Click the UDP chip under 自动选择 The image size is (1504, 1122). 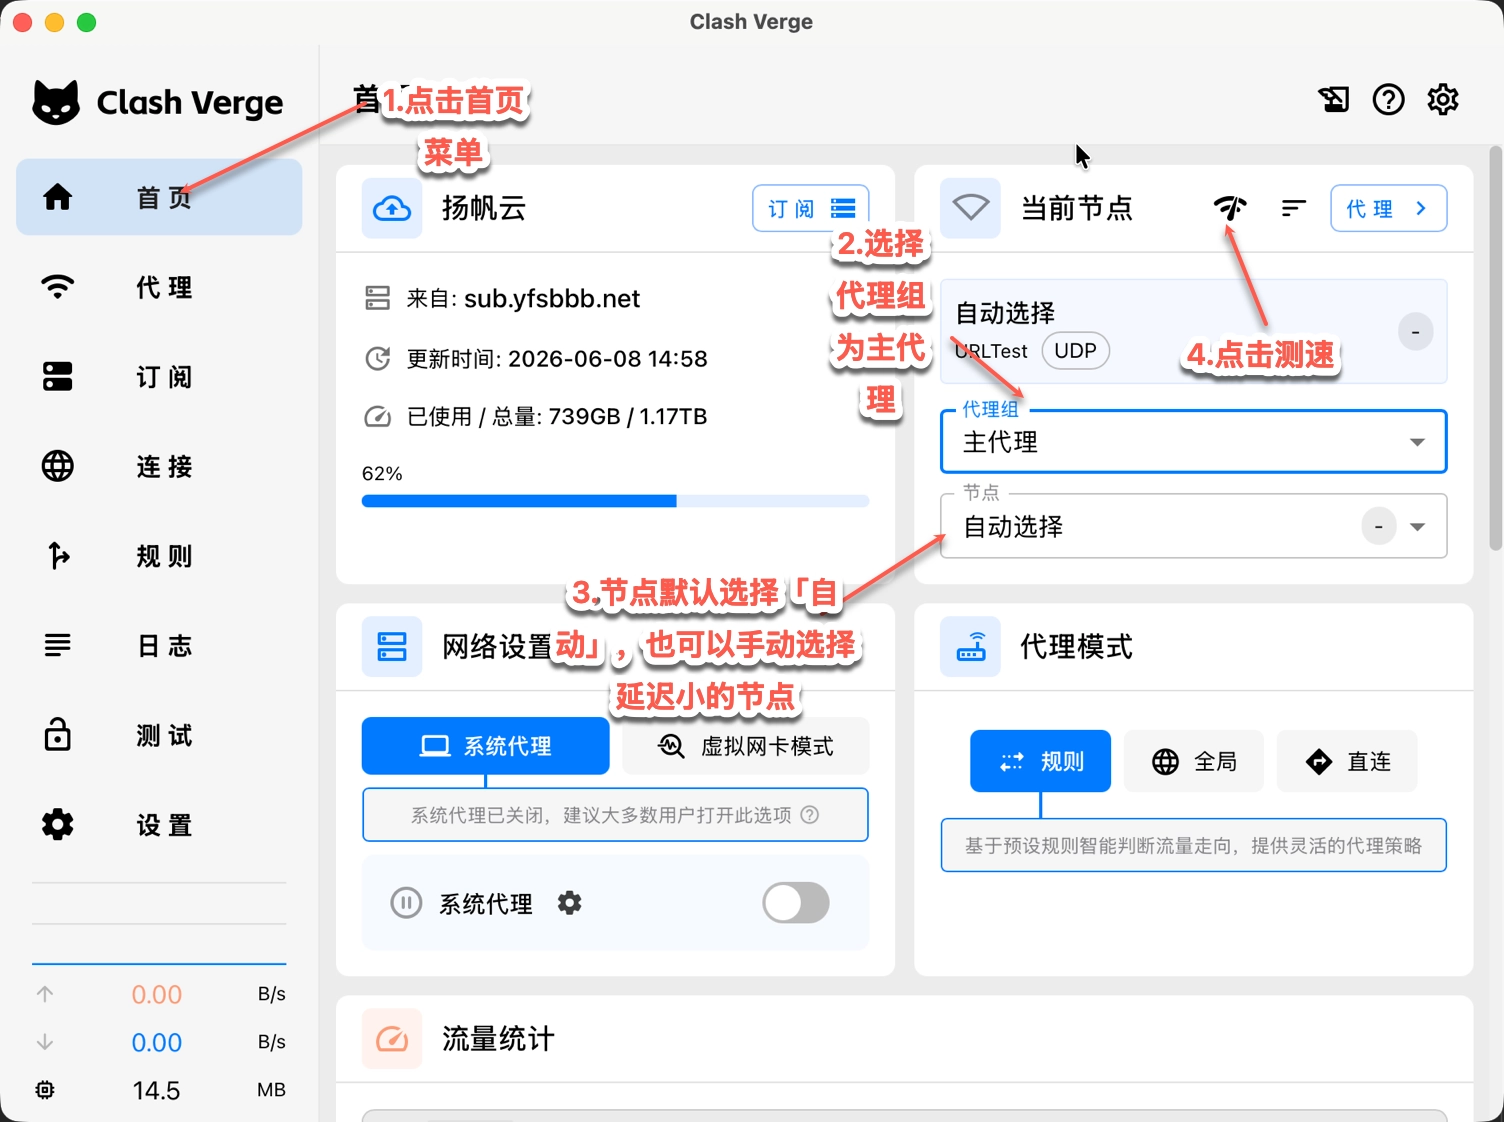click(1075, 351)
